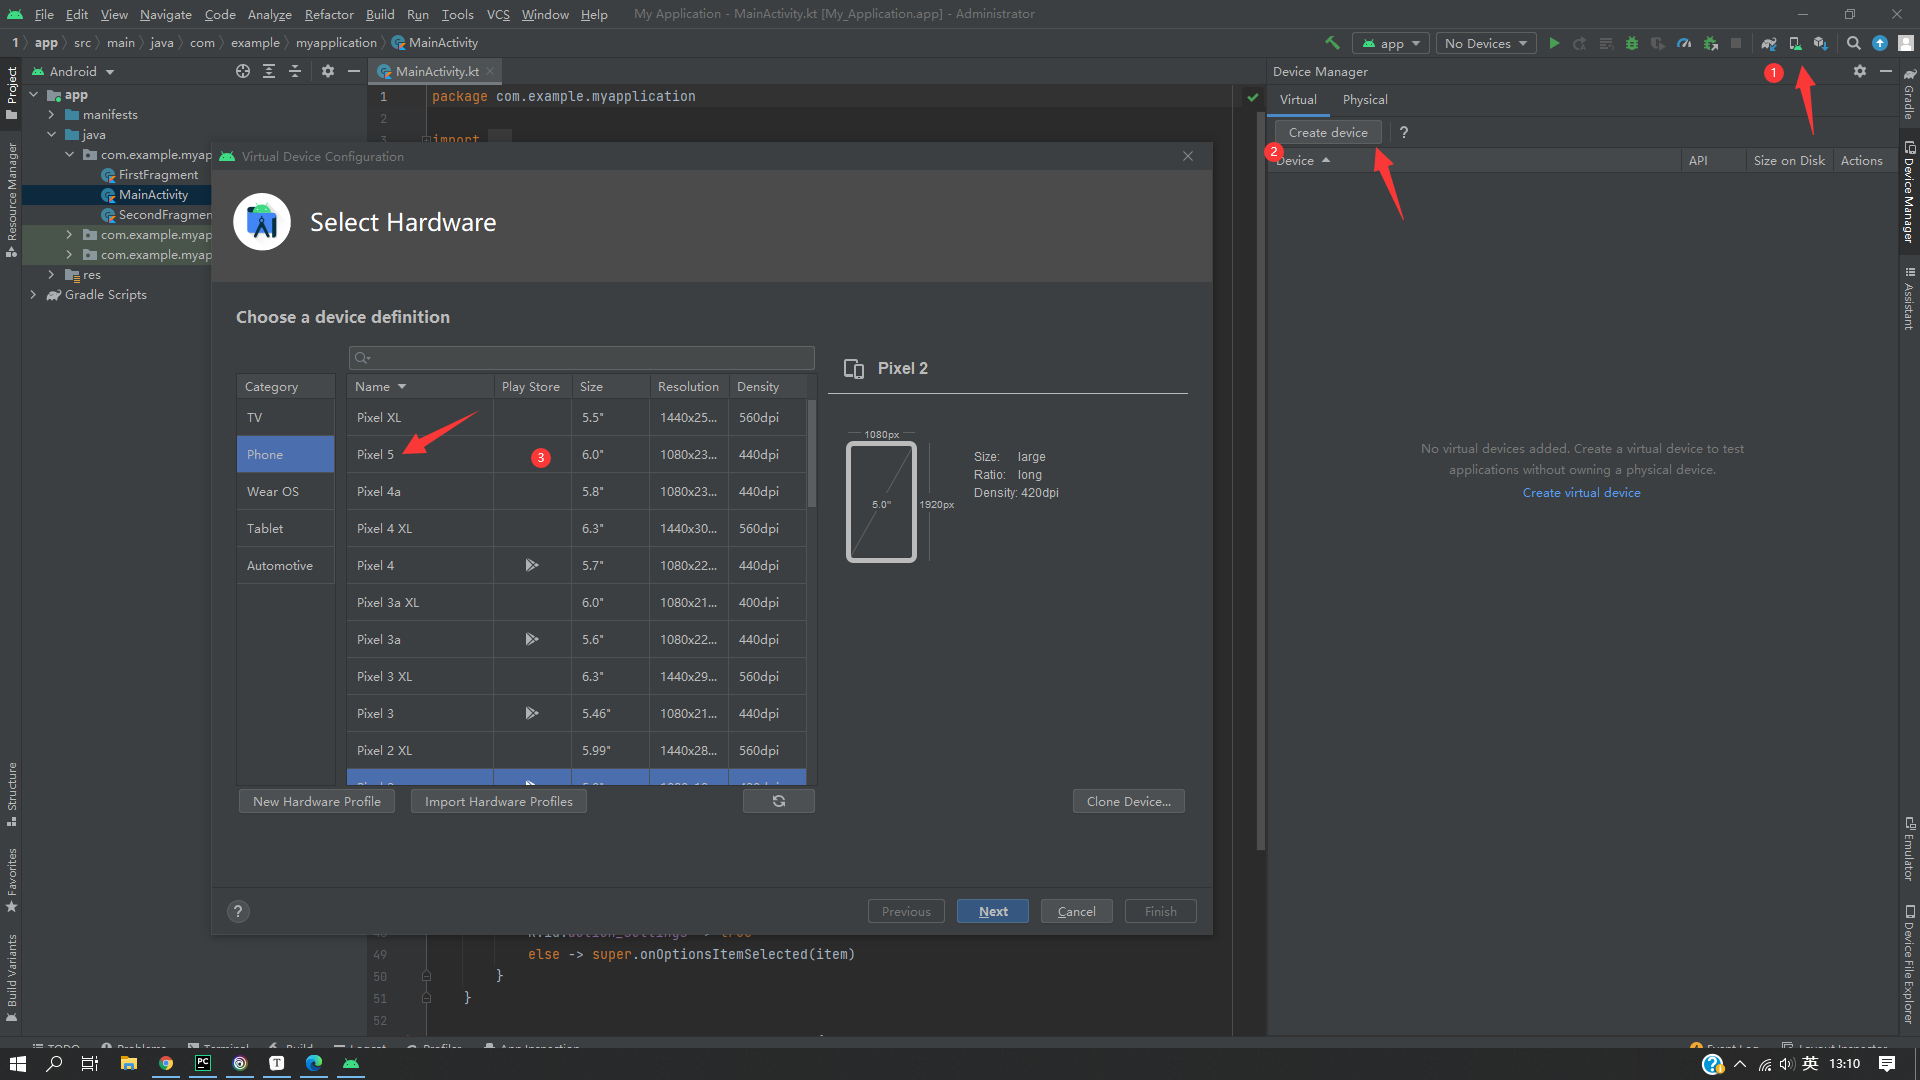This screenshot has width=1920, height=1080.
Task: Click the Search Everywhere magnifier icon
Action: [1853, 43]
